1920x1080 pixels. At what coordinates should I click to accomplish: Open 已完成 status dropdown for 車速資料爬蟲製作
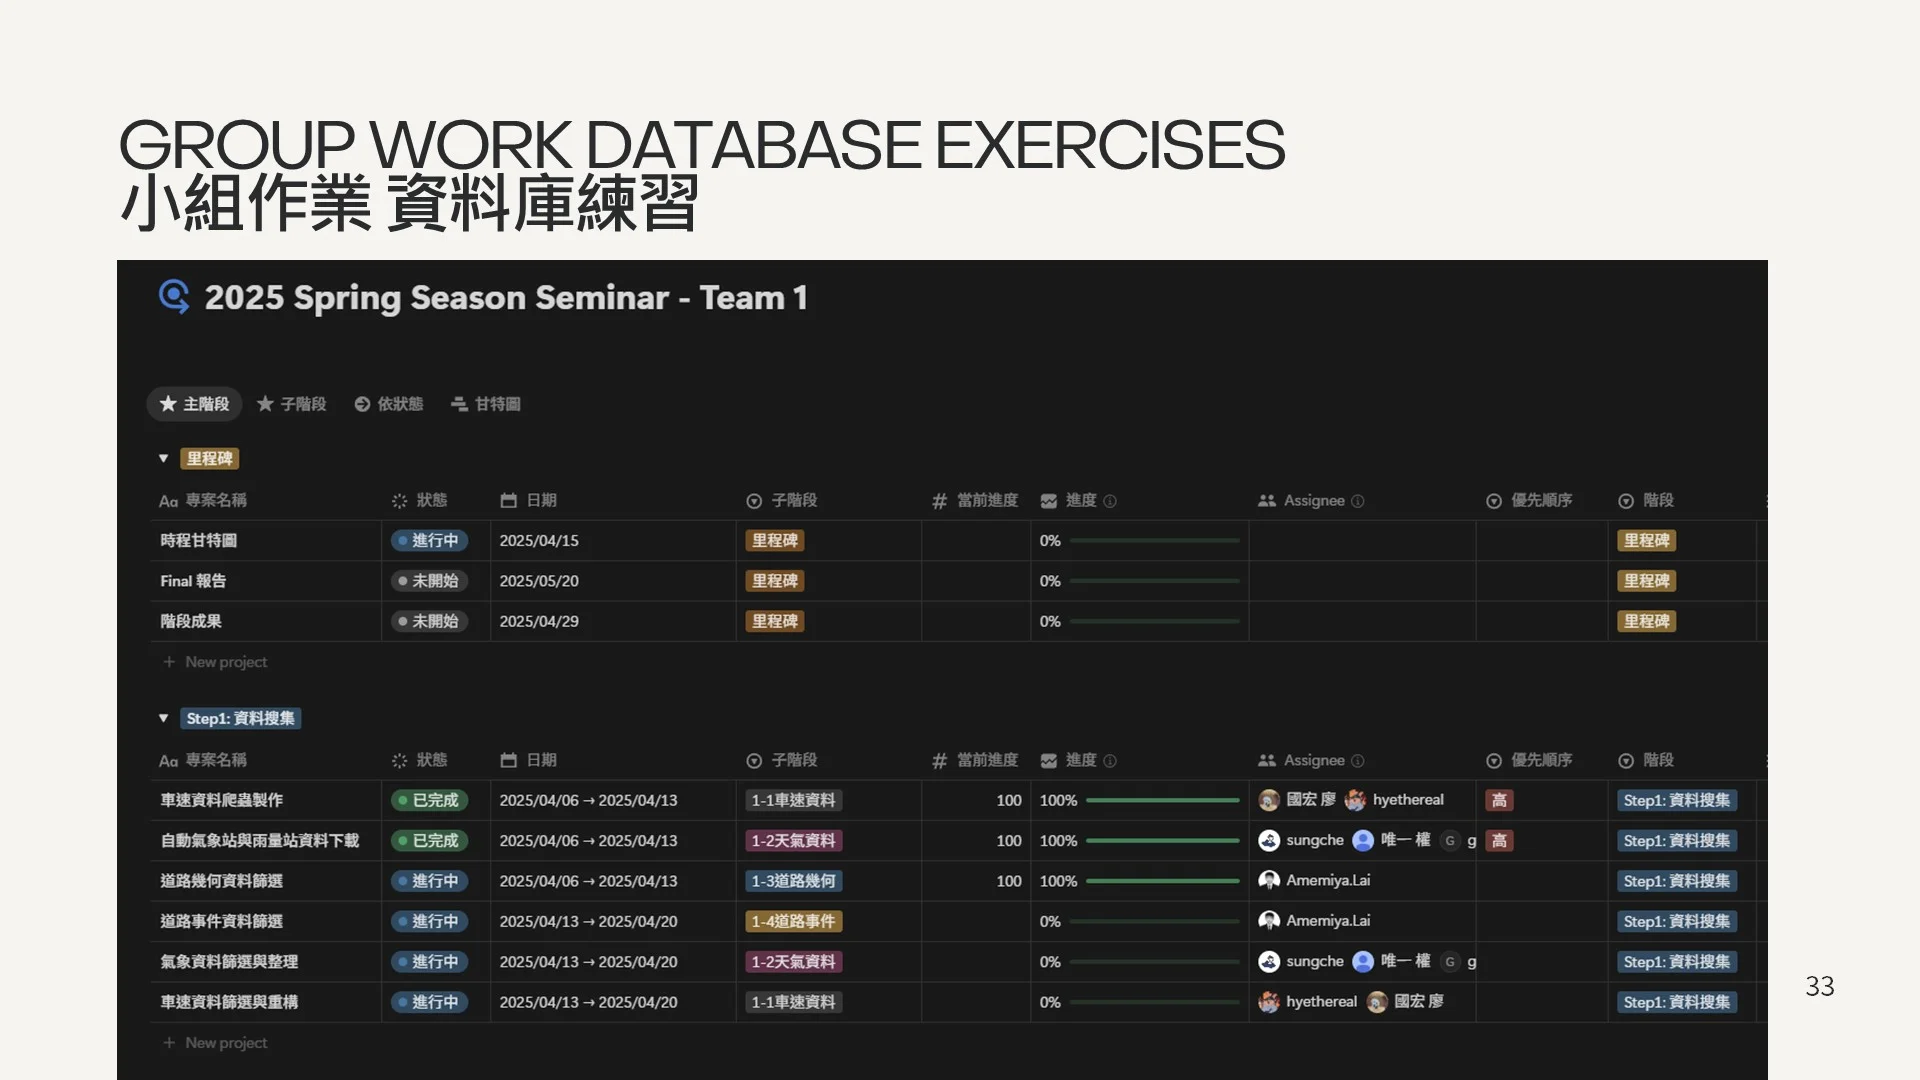429,800
